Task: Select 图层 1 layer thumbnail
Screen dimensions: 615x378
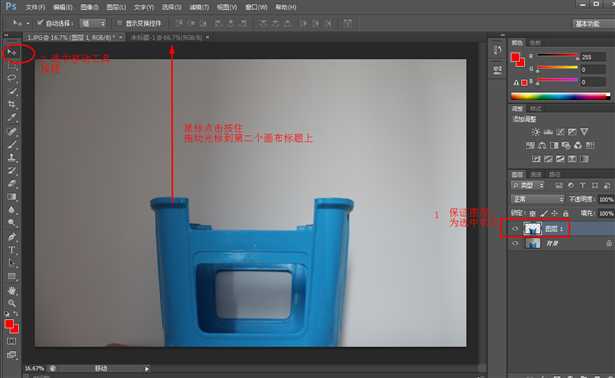Action: (532, 229)
